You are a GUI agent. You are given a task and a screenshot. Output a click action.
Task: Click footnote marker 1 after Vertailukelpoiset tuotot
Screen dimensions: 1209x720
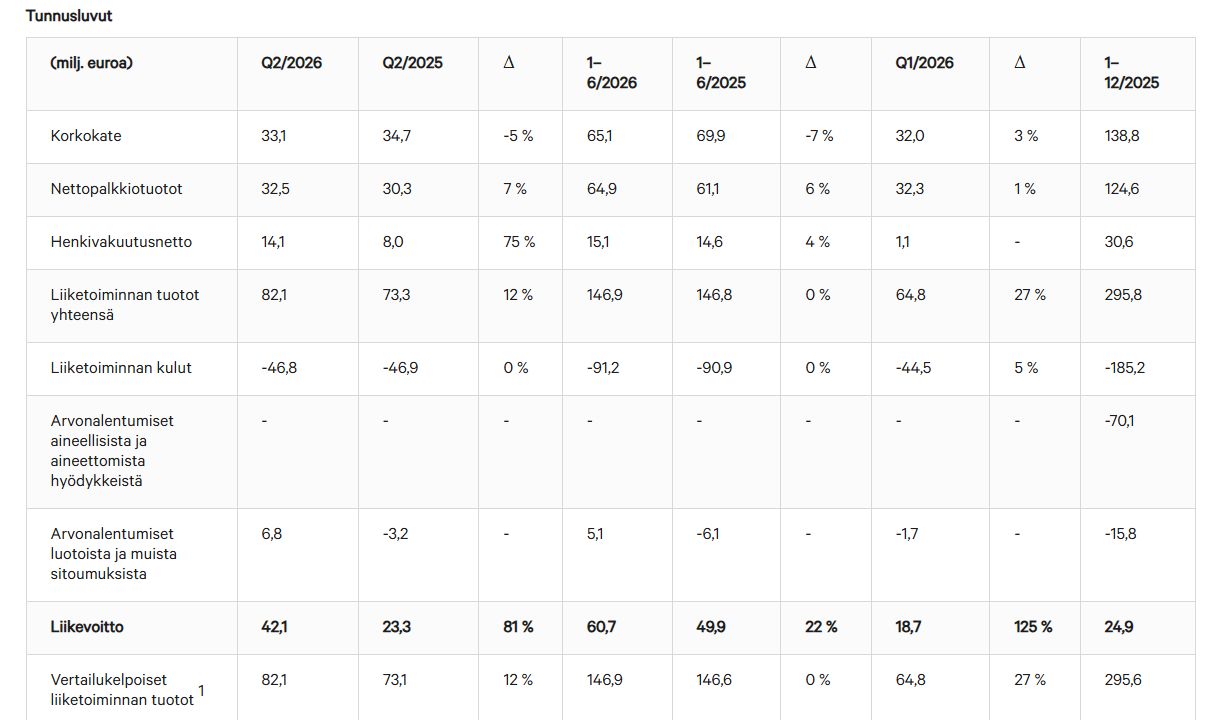tap(201, 690)
